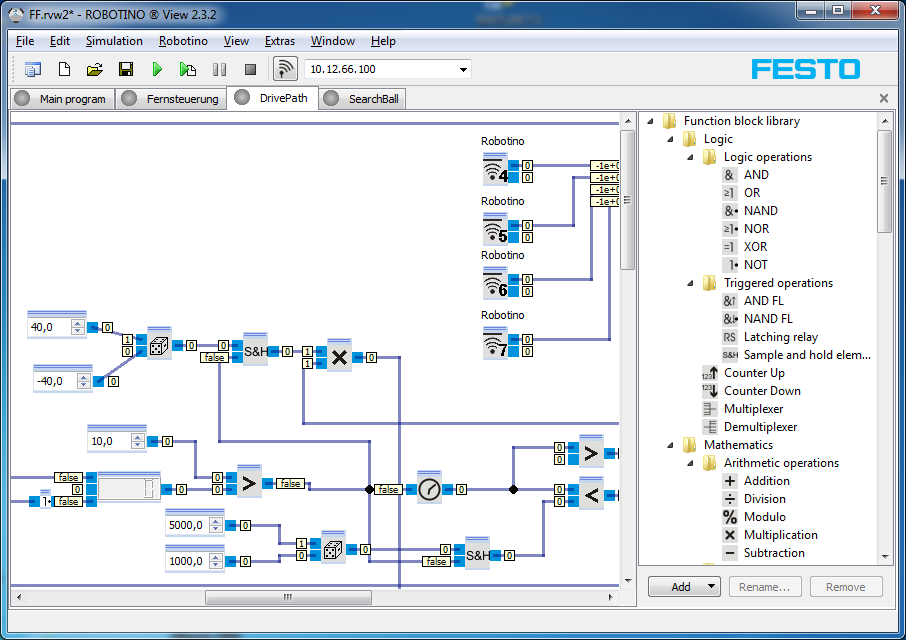Open the Edit menu
The height and width of the screenshot is (640, 906).
(x=60, y=41)
